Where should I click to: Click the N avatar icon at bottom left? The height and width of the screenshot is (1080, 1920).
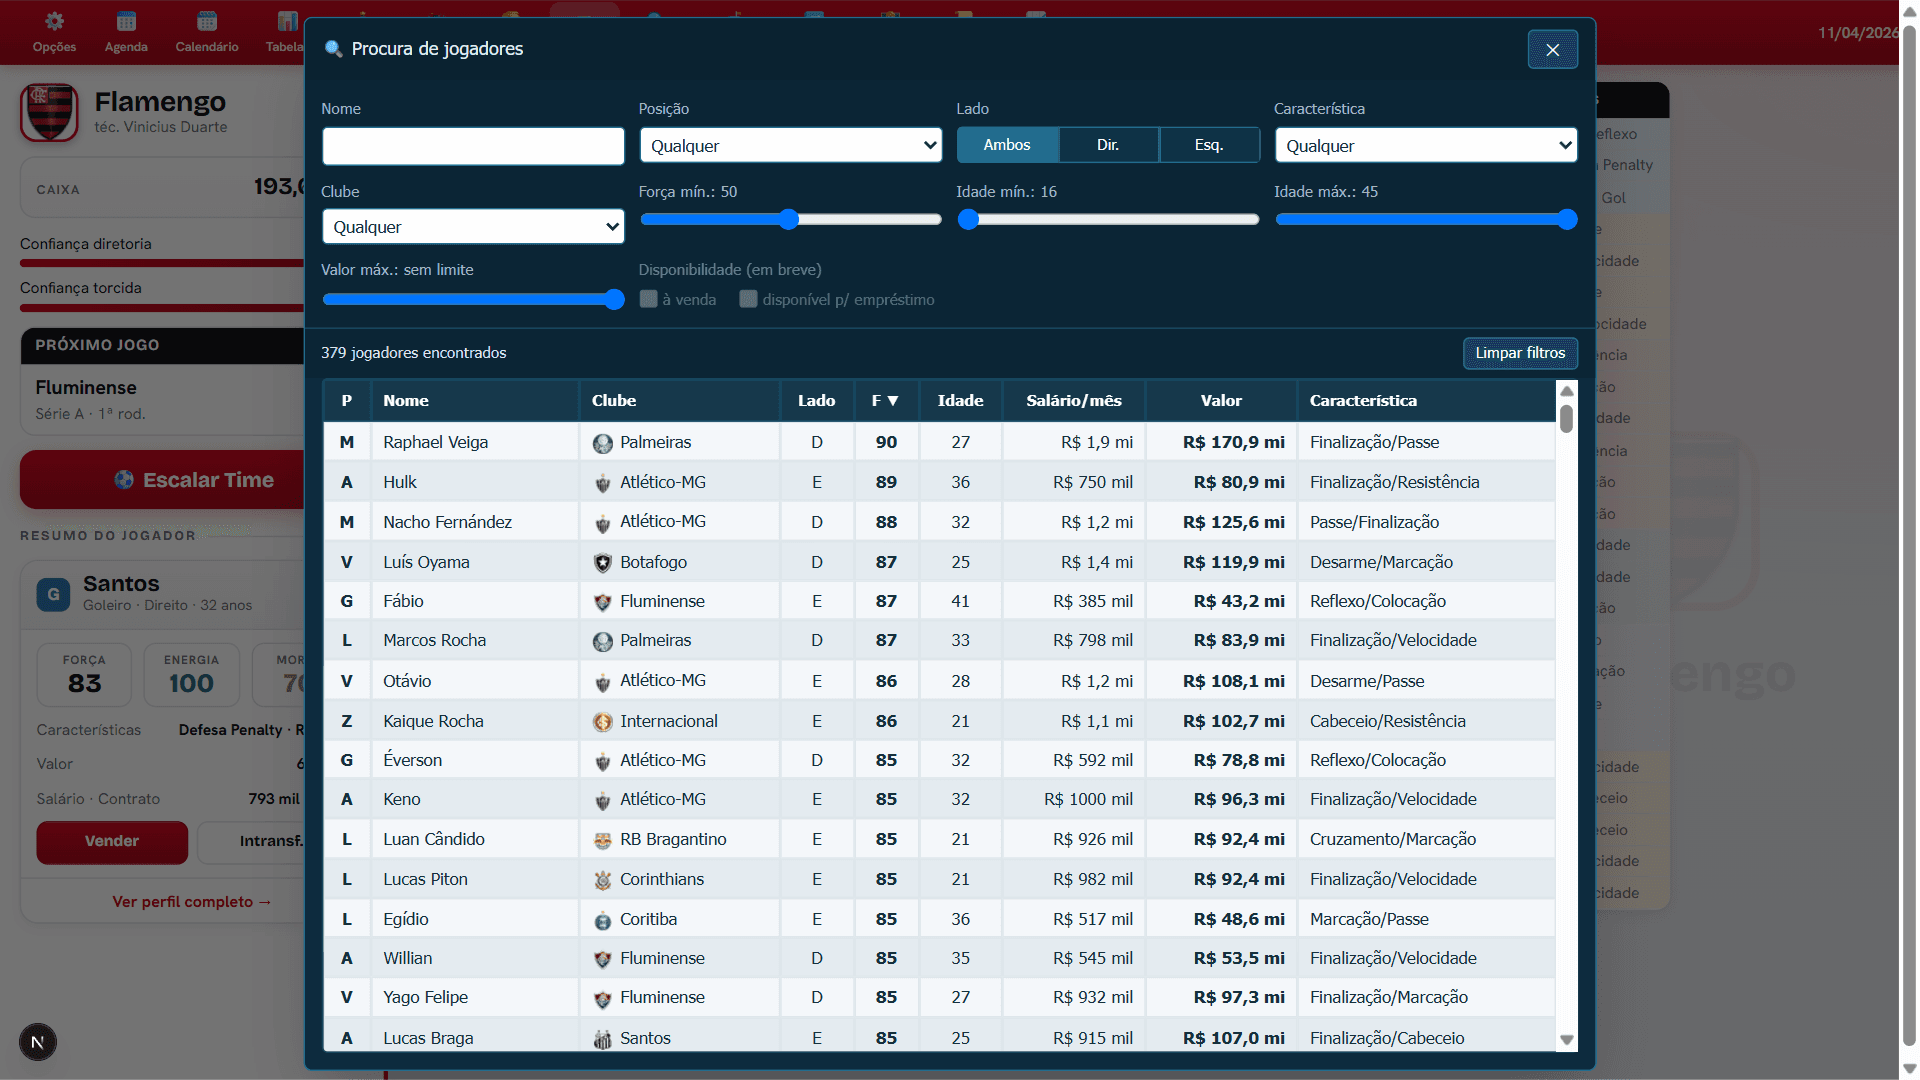coord(38,1042)
